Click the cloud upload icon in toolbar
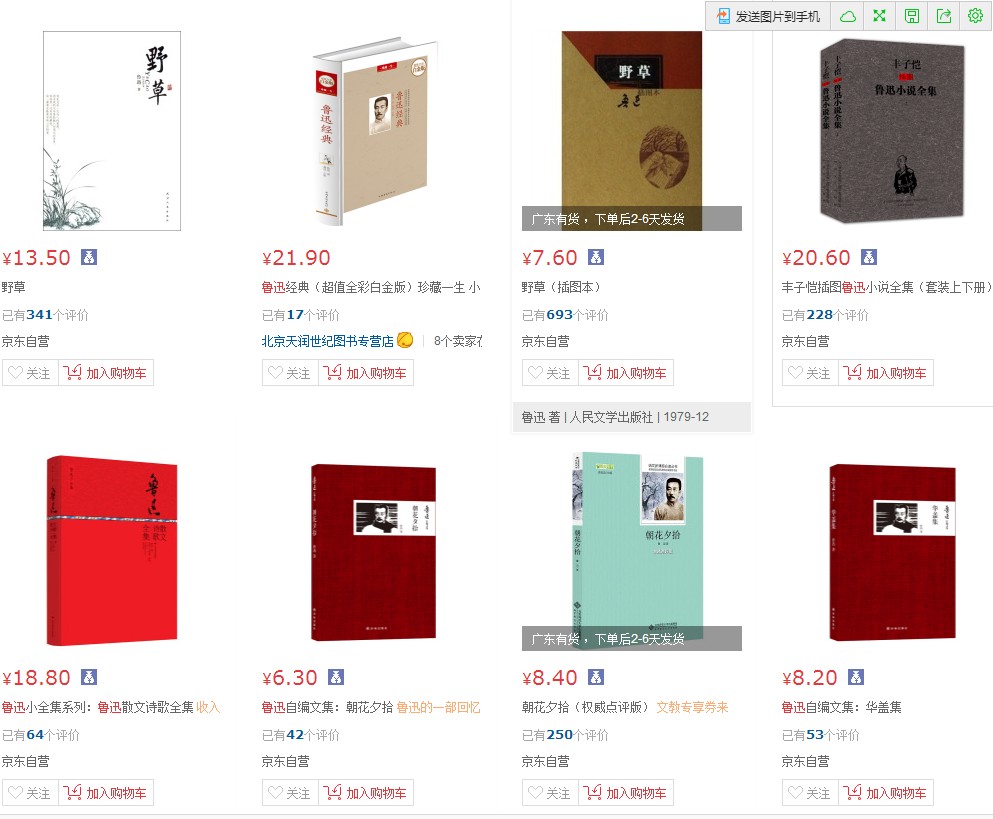Viewport: 993px width, 819px height. (848, 16)
